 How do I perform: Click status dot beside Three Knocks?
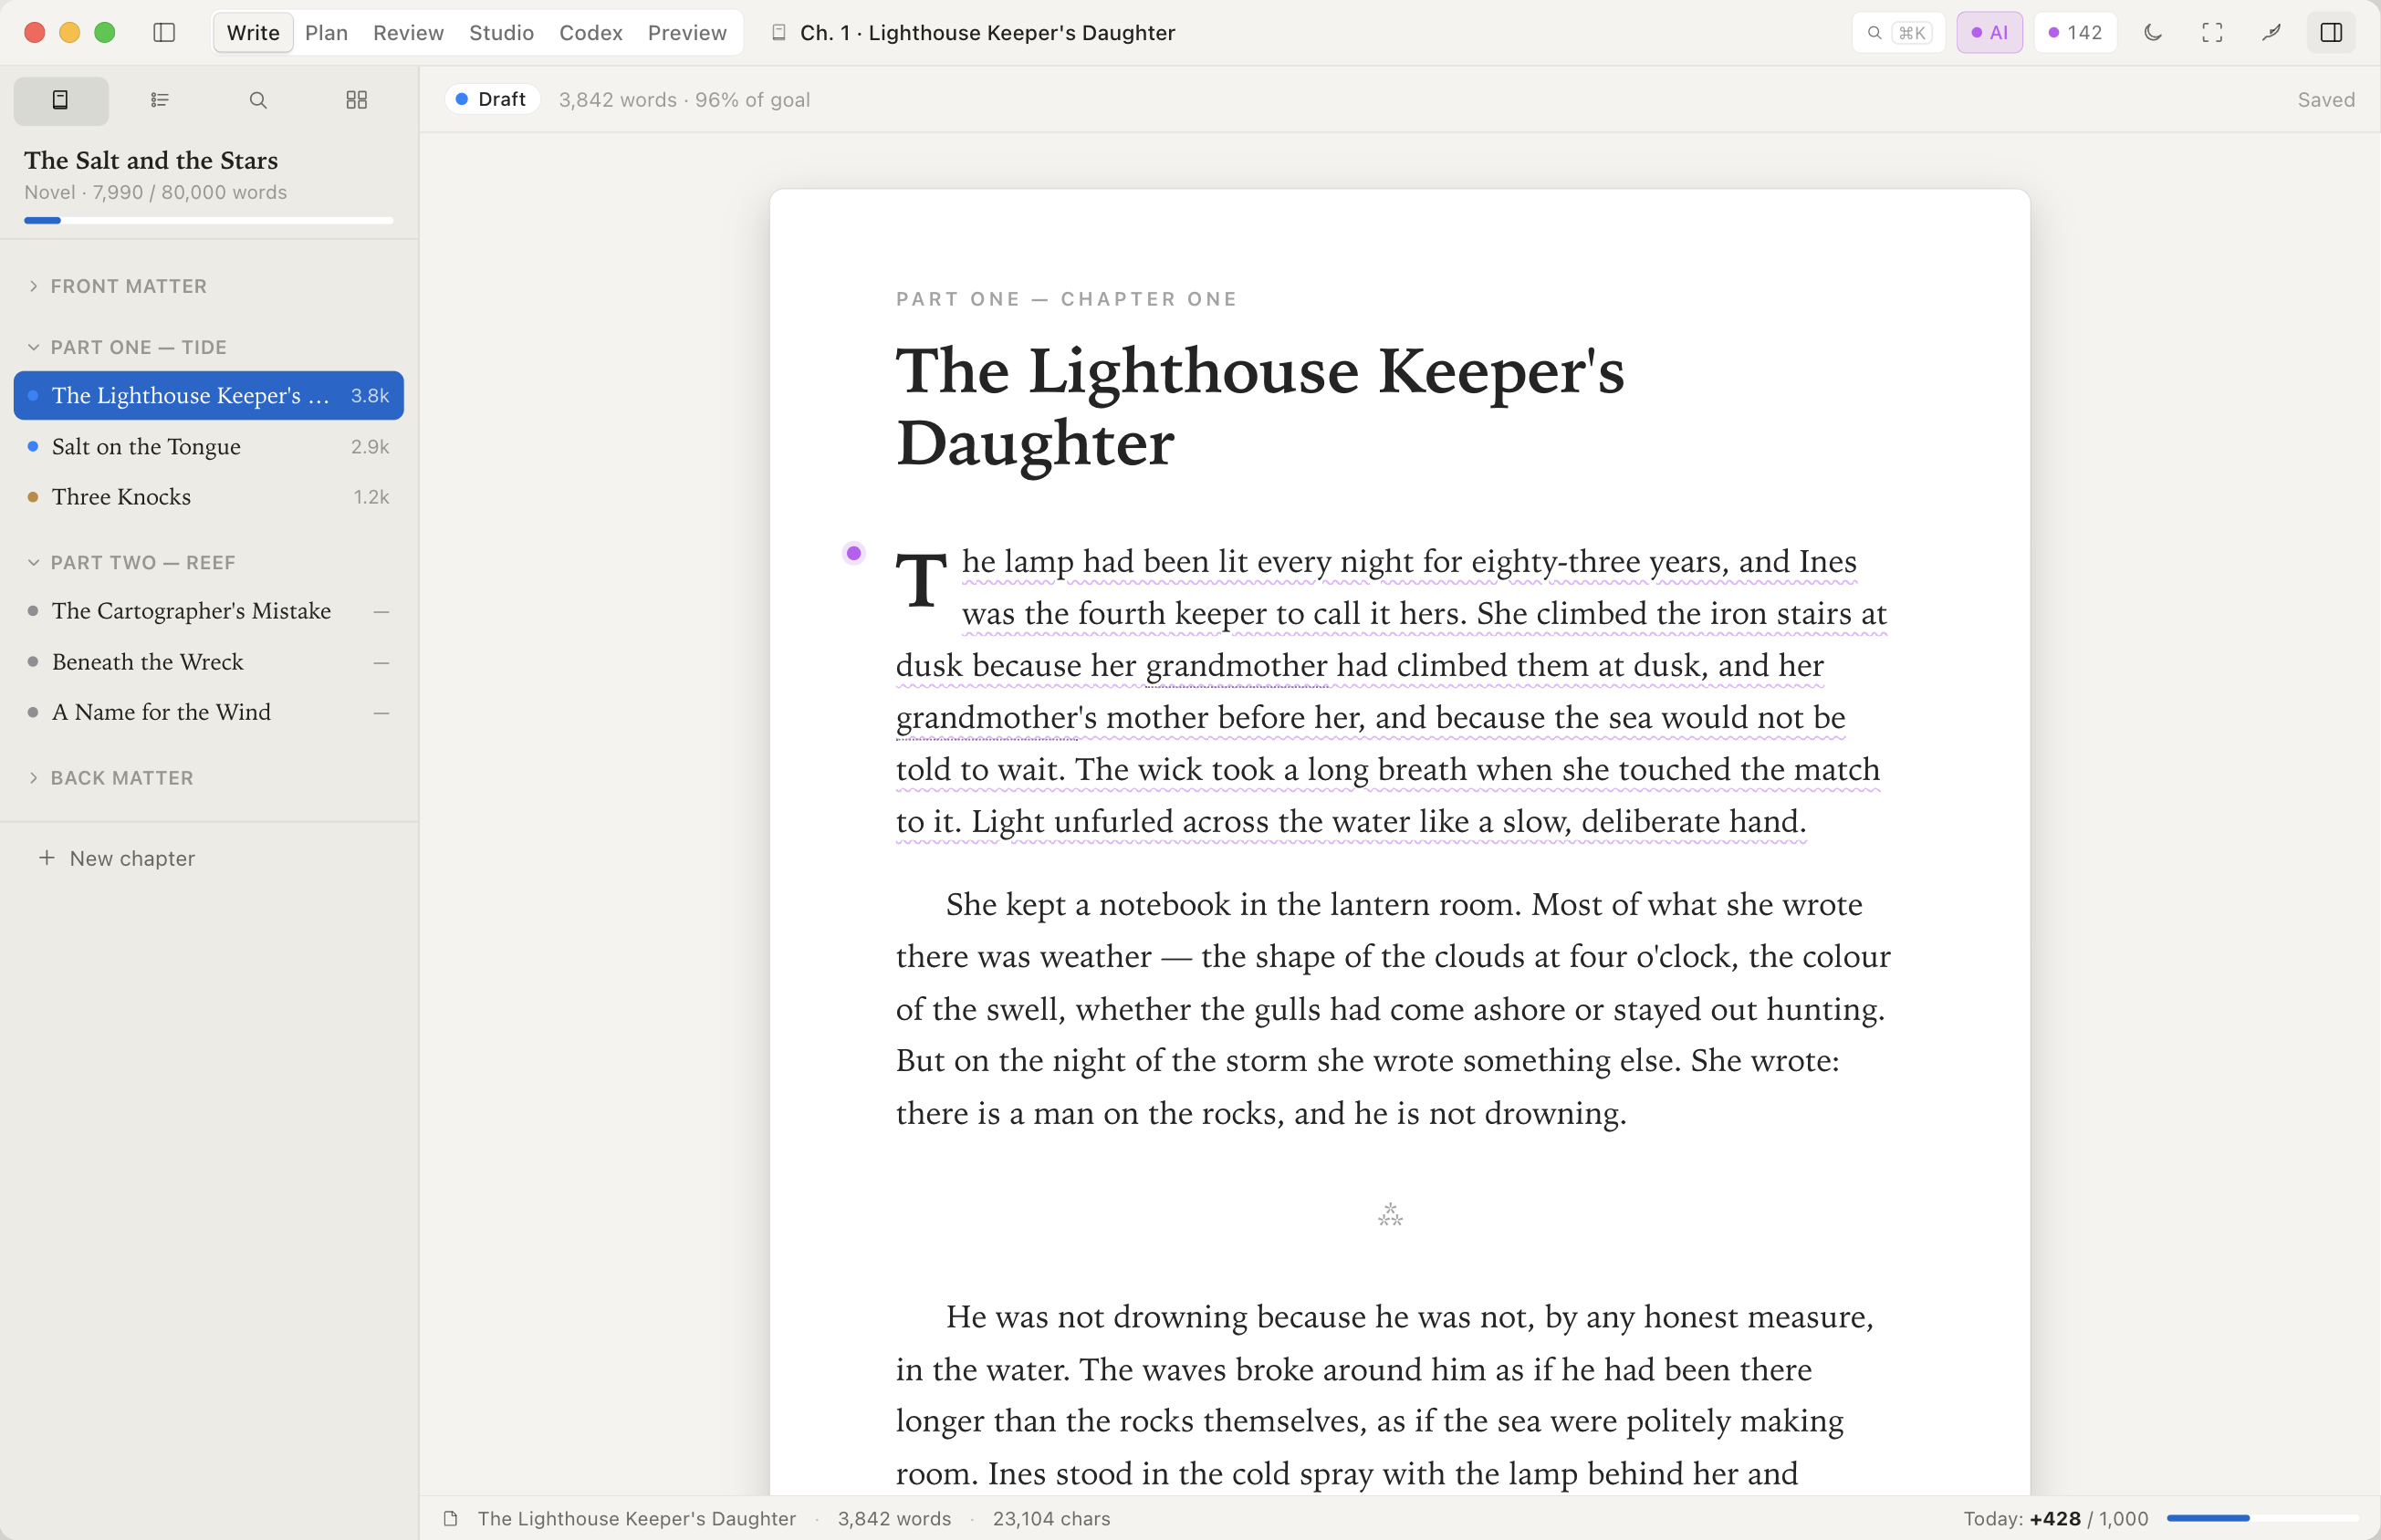pyautogui.click(x=33, y=497)
